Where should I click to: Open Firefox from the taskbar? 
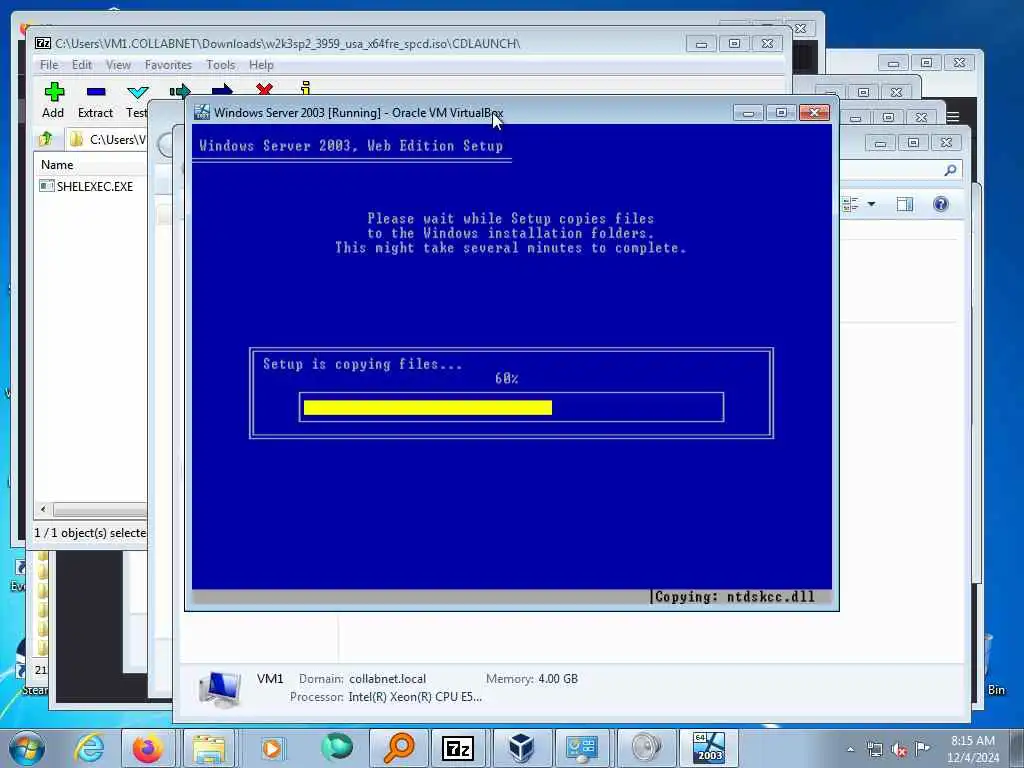pyautogui.click(x=148, y=748)
